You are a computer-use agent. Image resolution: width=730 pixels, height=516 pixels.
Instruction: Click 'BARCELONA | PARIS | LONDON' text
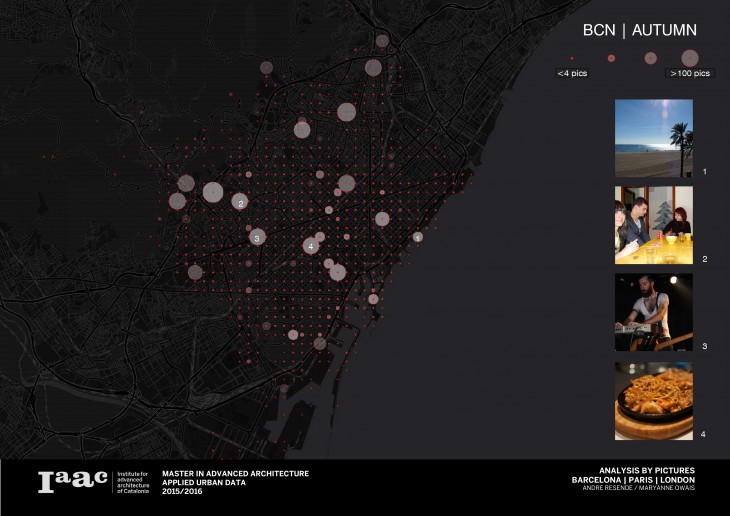[x=632, y=479]
